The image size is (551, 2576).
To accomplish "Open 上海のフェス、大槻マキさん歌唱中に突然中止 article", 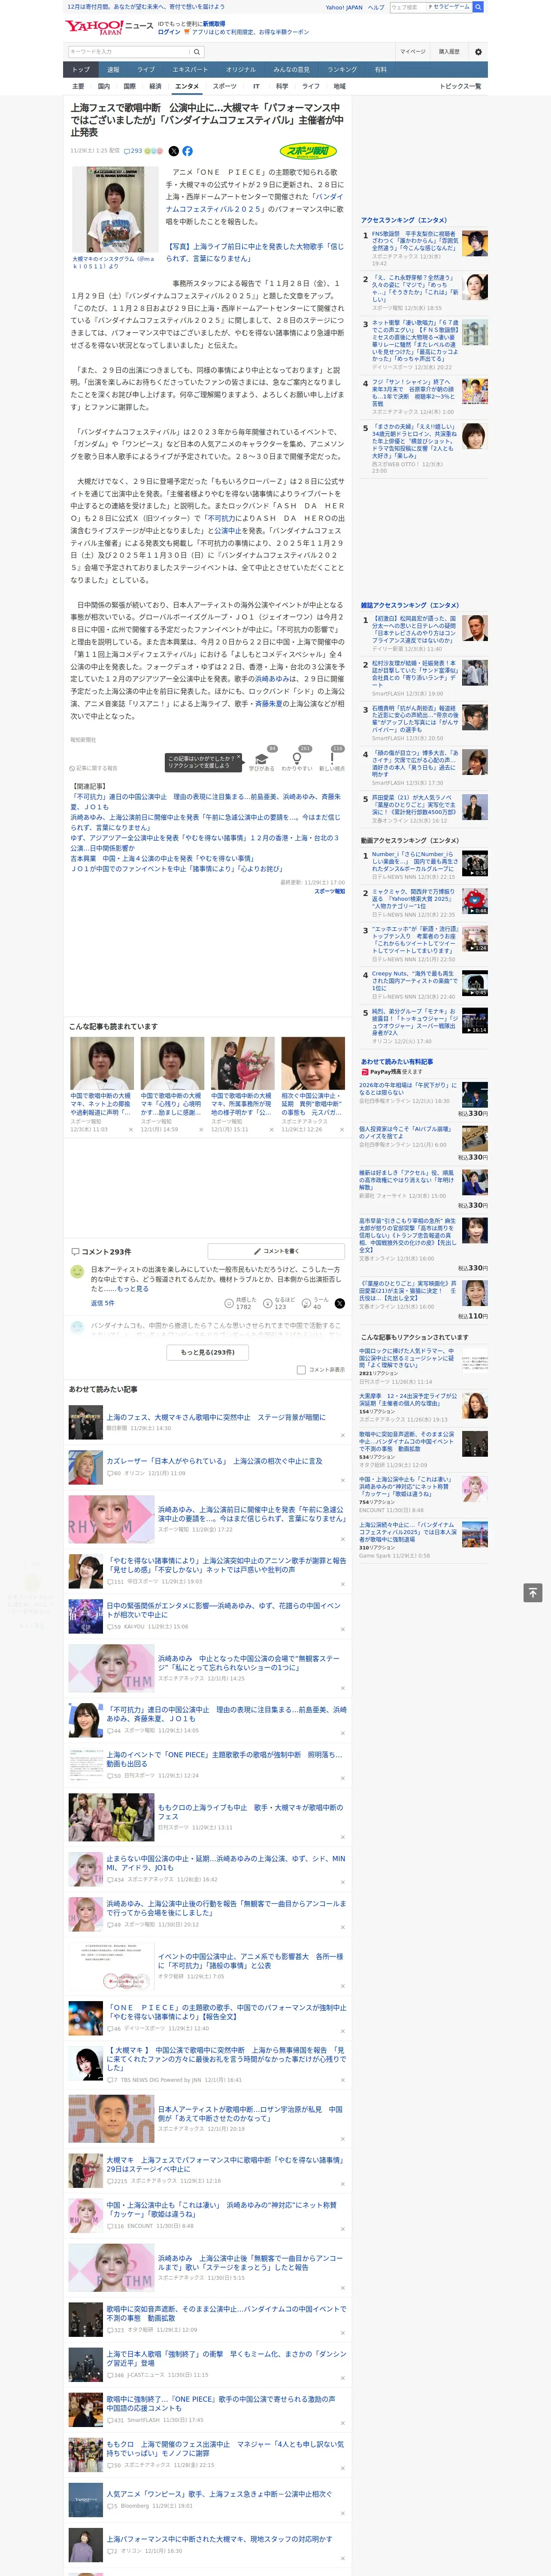I will tap(216, 1417).
